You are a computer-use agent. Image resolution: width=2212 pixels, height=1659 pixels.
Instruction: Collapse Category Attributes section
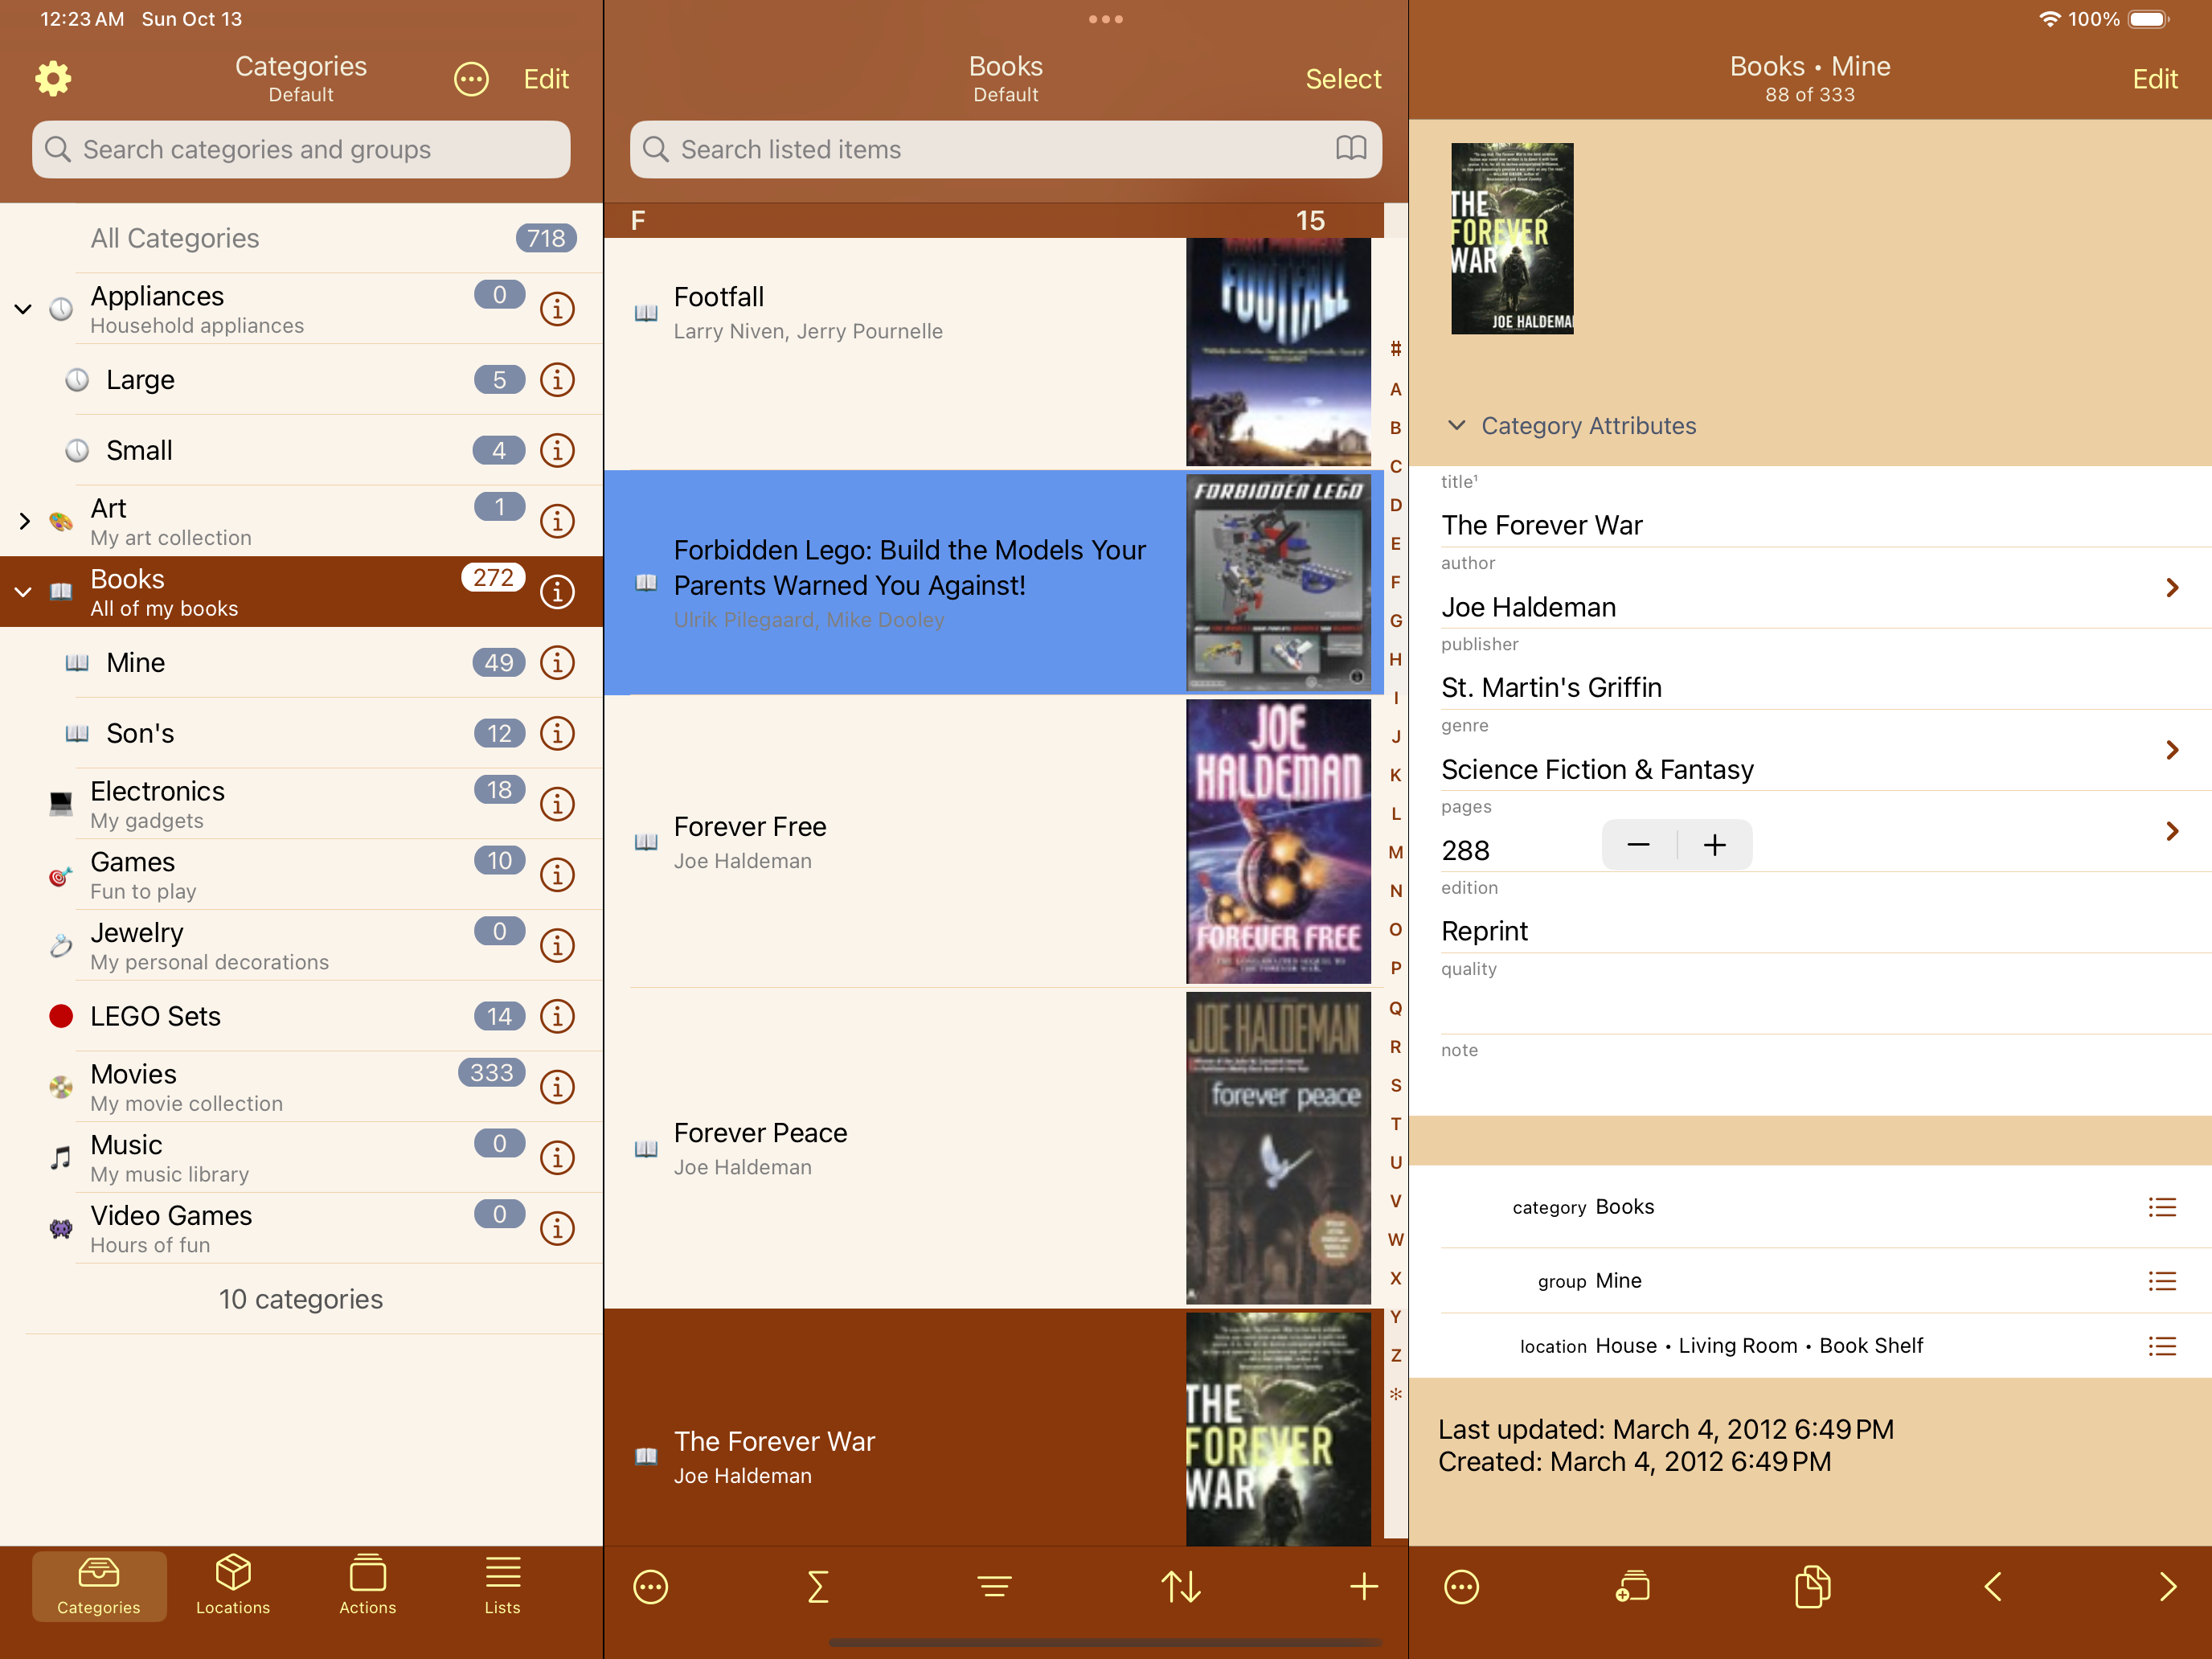point(1457,425)
